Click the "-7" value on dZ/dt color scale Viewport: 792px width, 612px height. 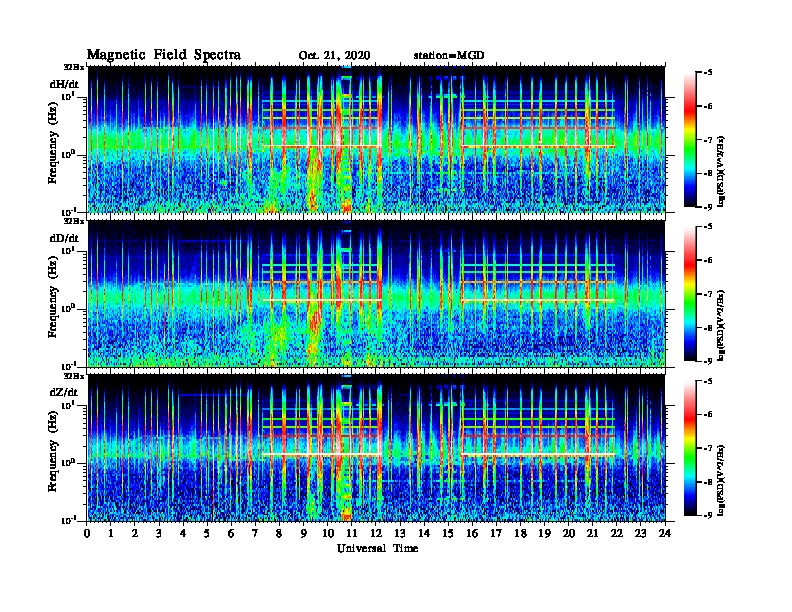point(708,448)
